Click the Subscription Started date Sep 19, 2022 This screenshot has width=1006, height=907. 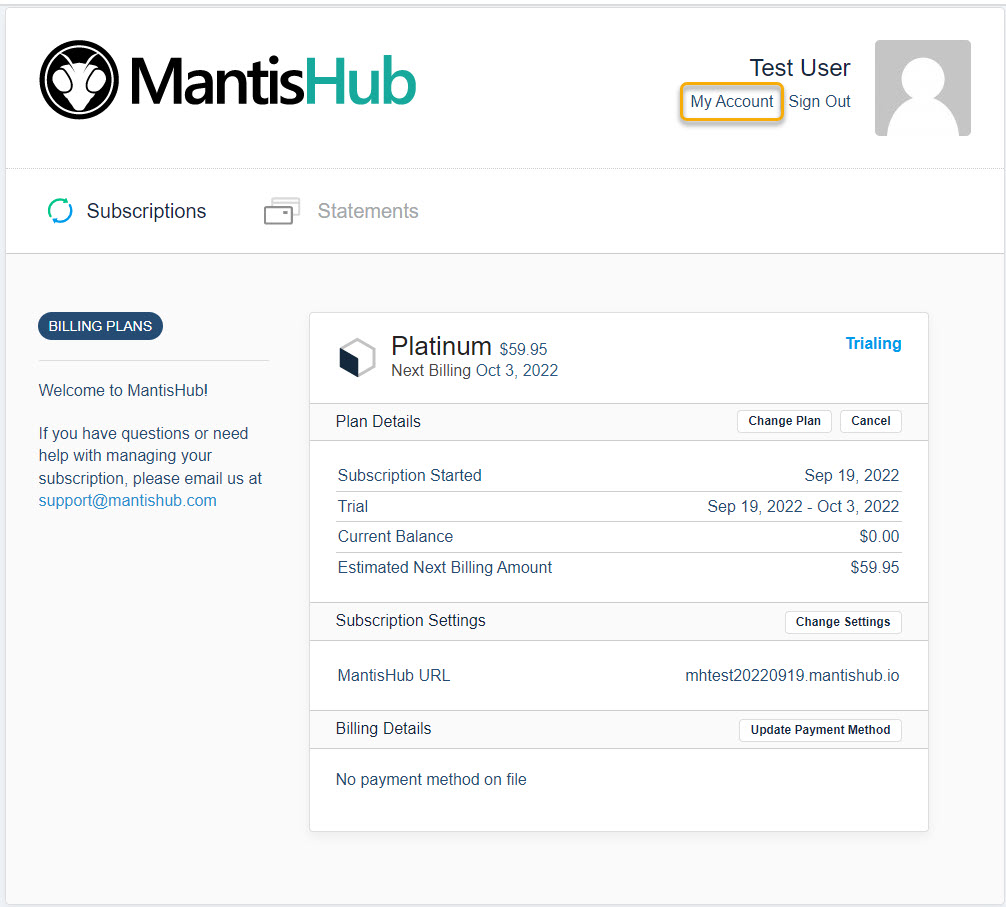point(851,475)
